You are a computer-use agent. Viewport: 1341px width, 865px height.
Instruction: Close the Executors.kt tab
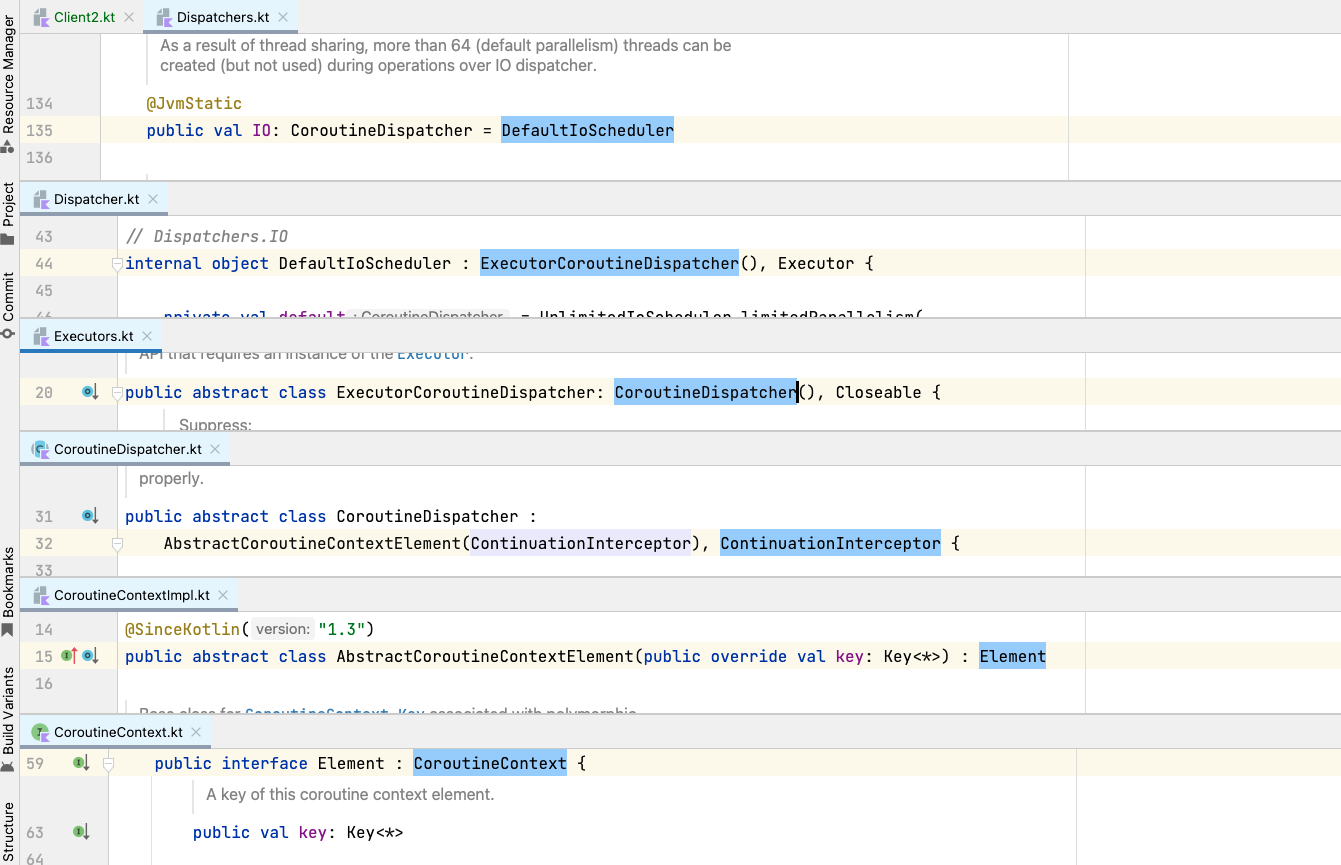(x=146, y=336)
